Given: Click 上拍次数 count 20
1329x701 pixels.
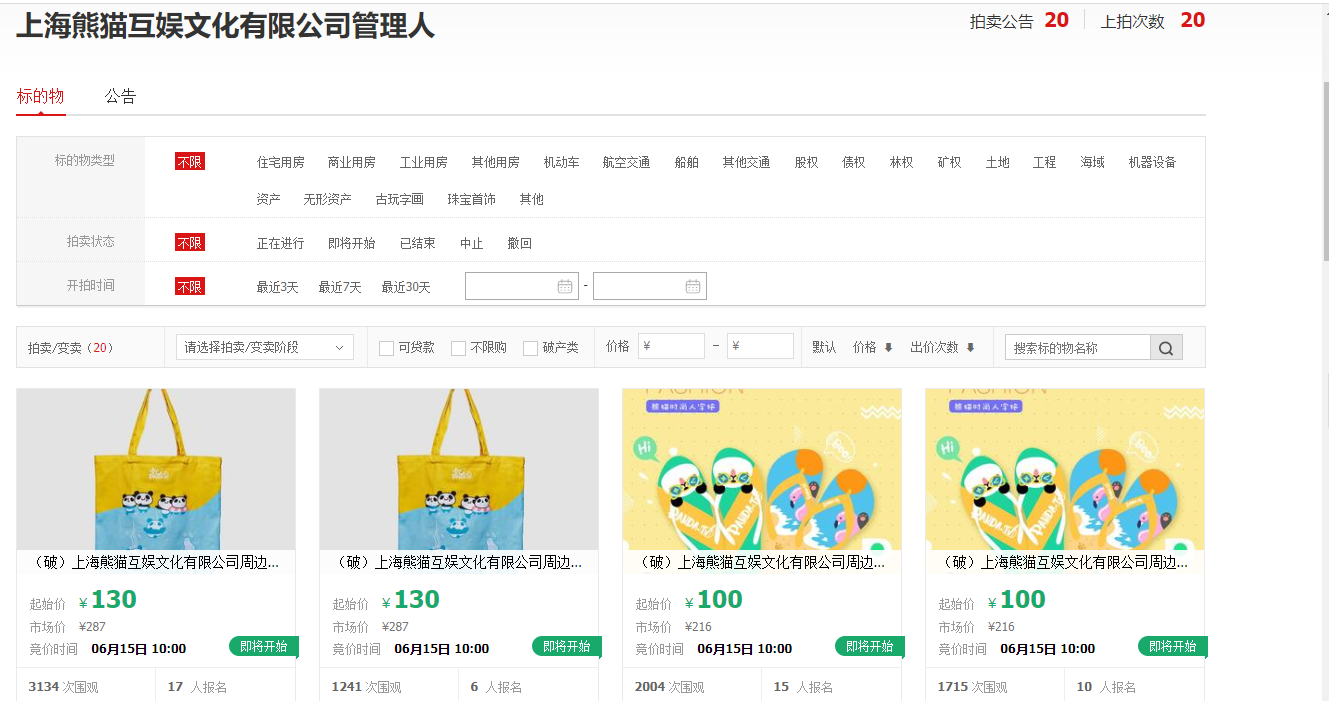Looking at the screenshot, I should pyautogui.click(x=1192, y=20).
